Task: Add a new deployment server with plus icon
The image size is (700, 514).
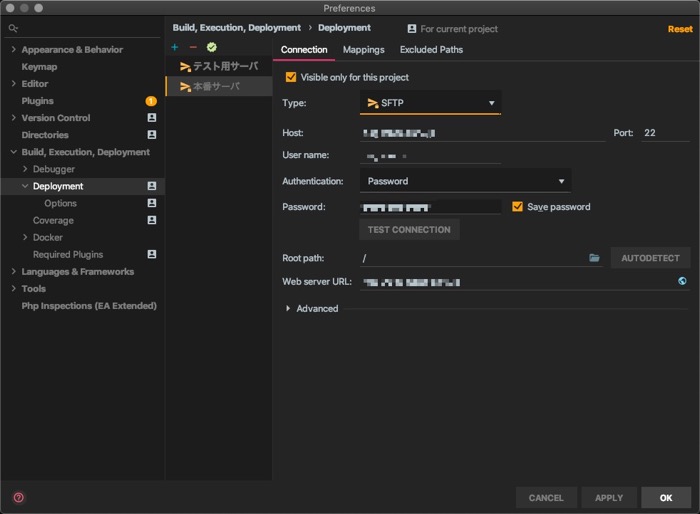Action: (175, 47)
